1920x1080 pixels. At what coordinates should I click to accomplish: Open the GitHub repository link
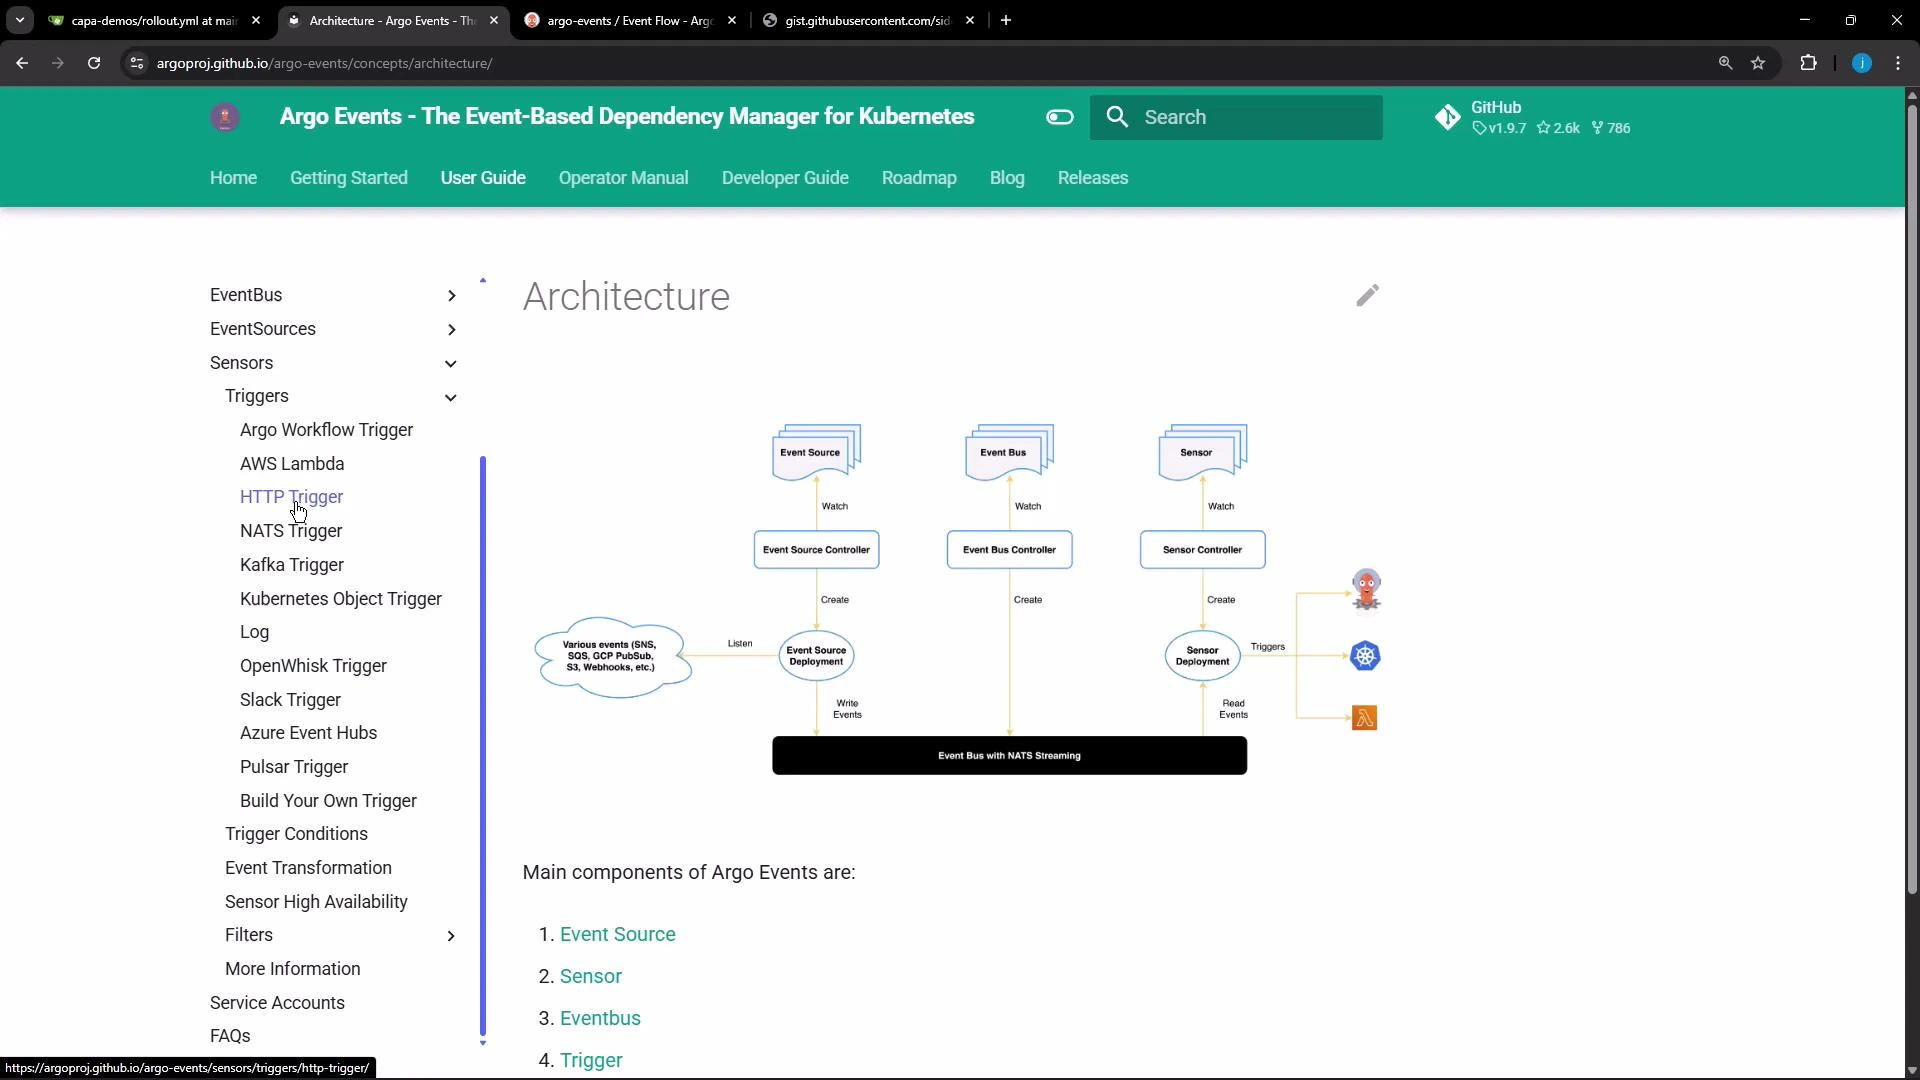coord(1532,117)
